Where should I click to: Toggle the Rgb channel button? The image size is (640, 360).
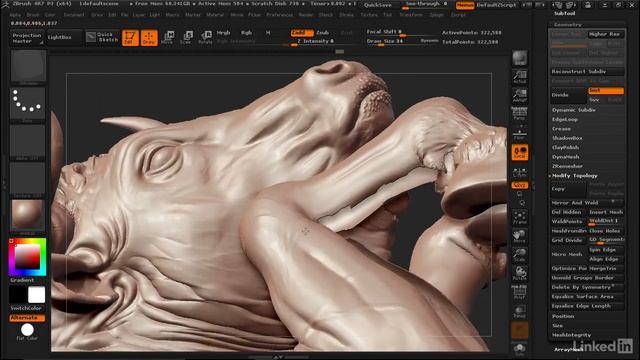point(246,33)
